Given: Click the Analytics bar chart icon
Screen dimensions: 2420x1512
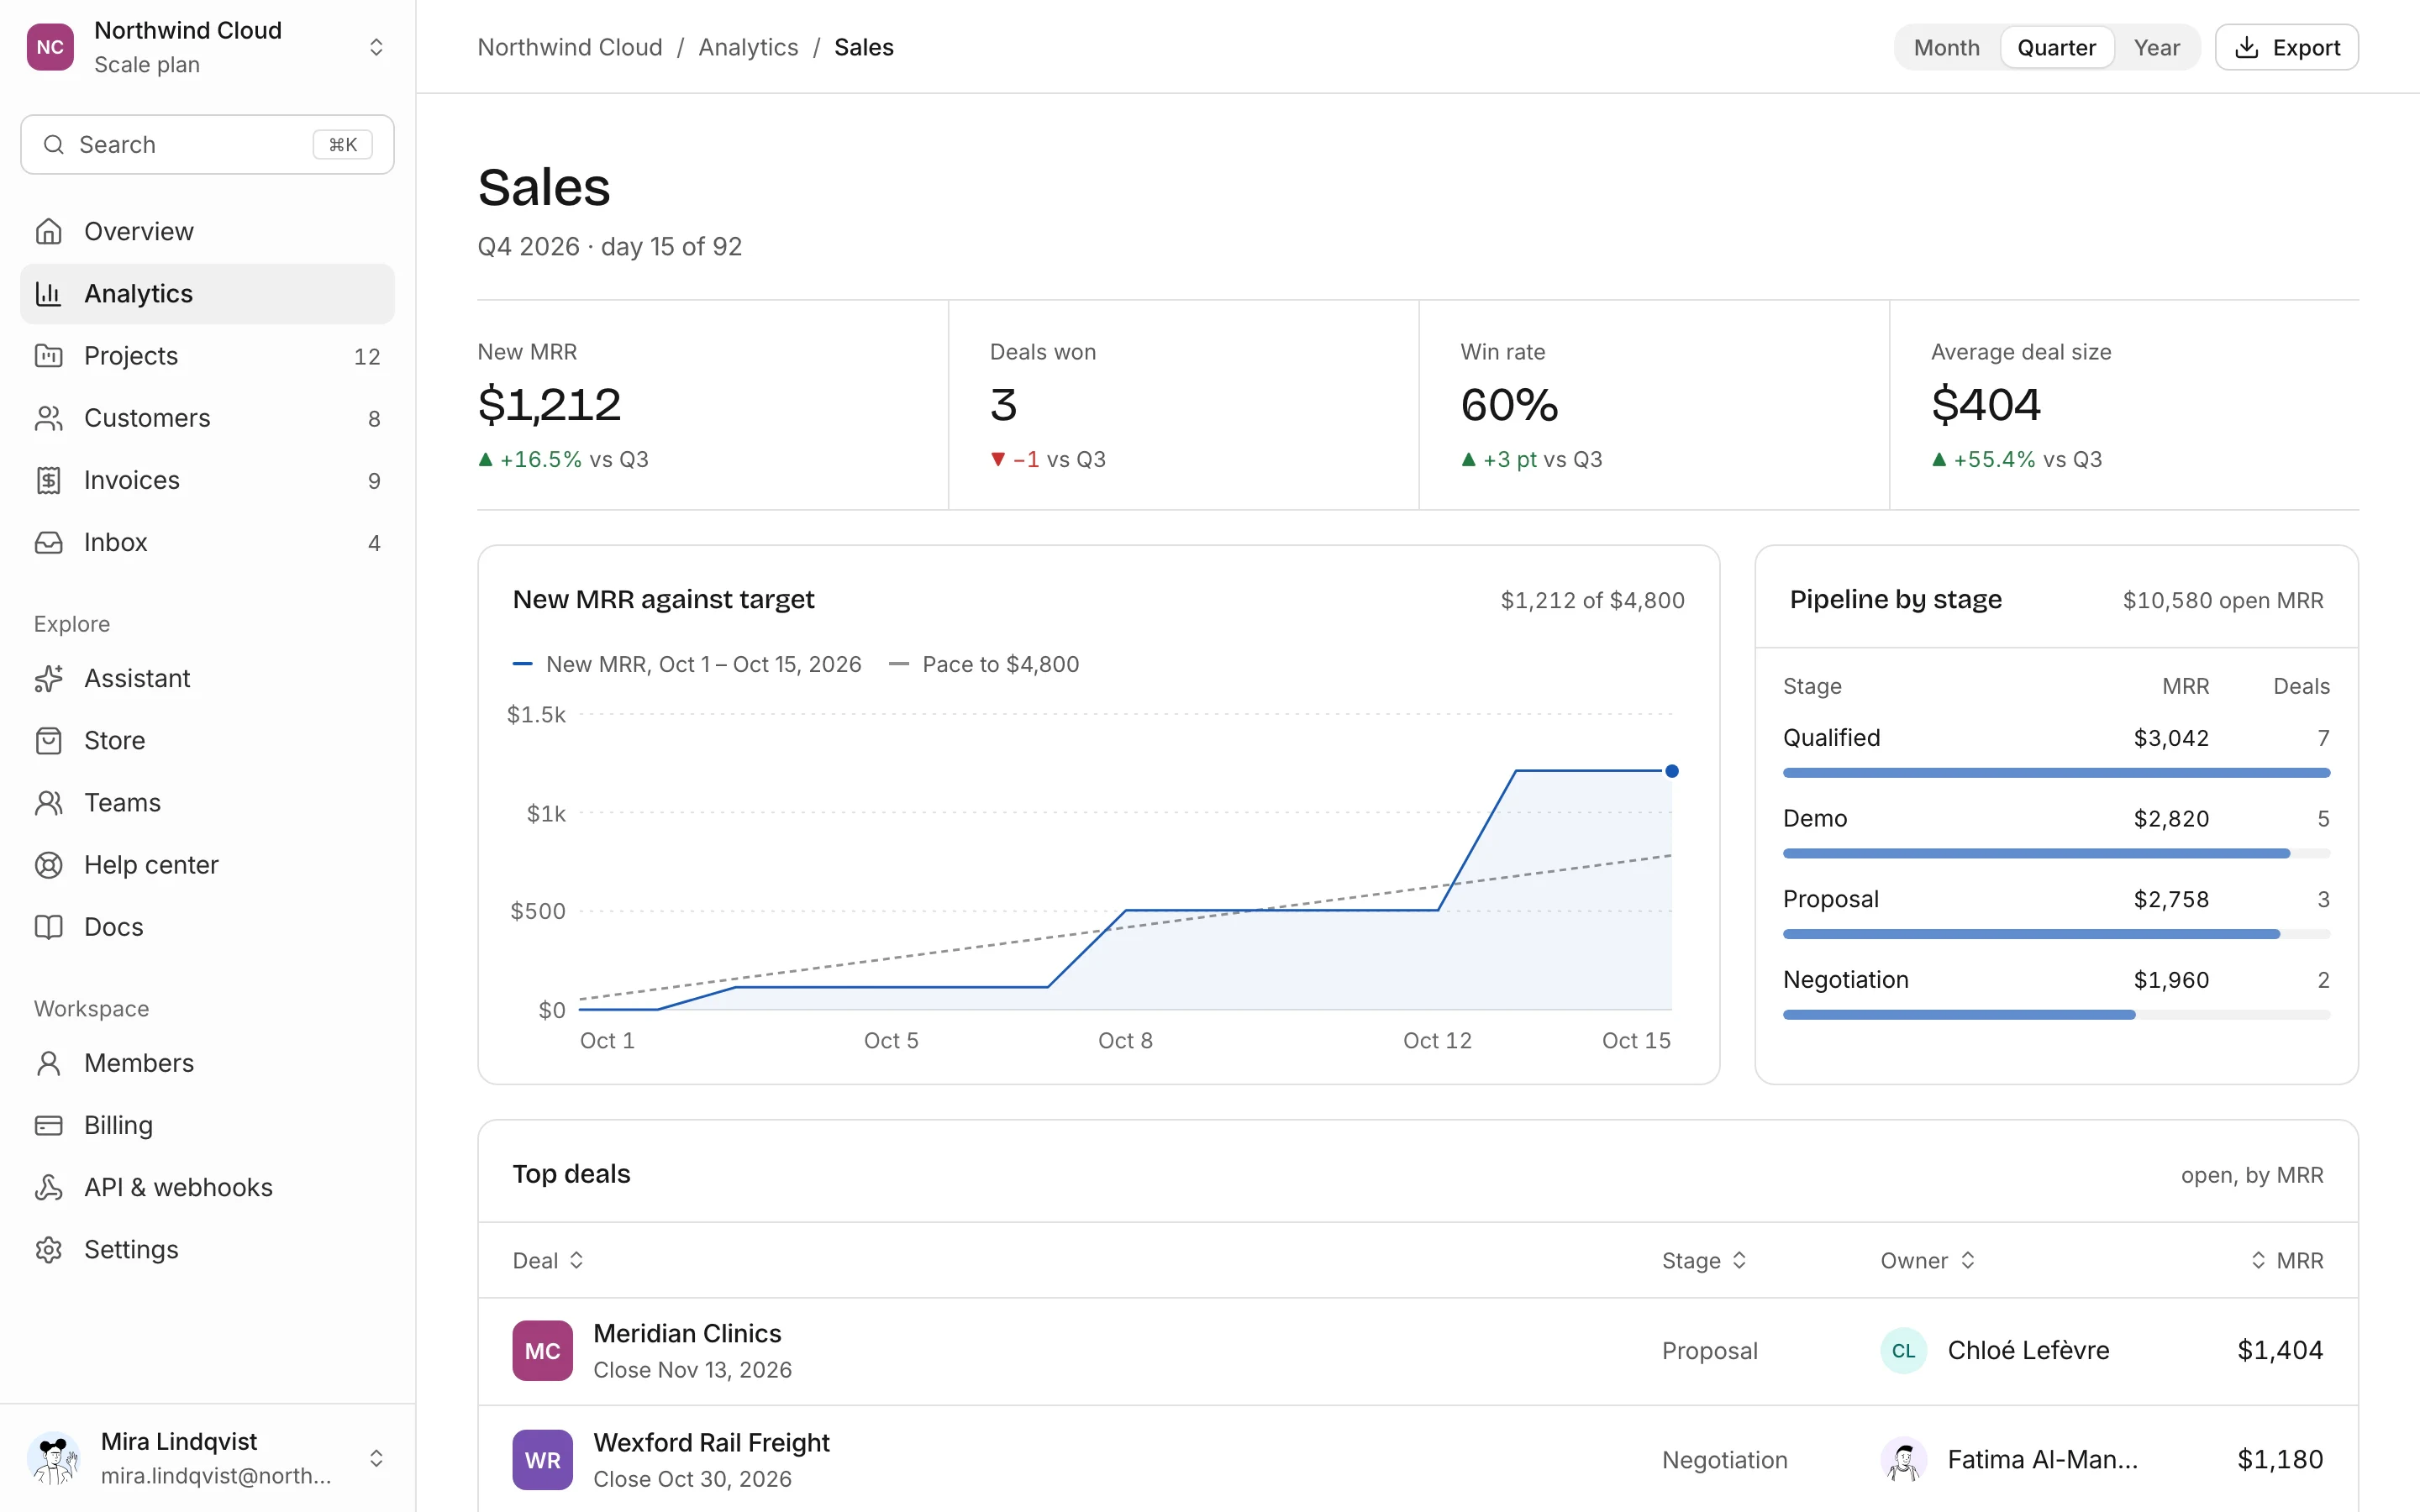Looking at the screenshot, I should [48, 293].
